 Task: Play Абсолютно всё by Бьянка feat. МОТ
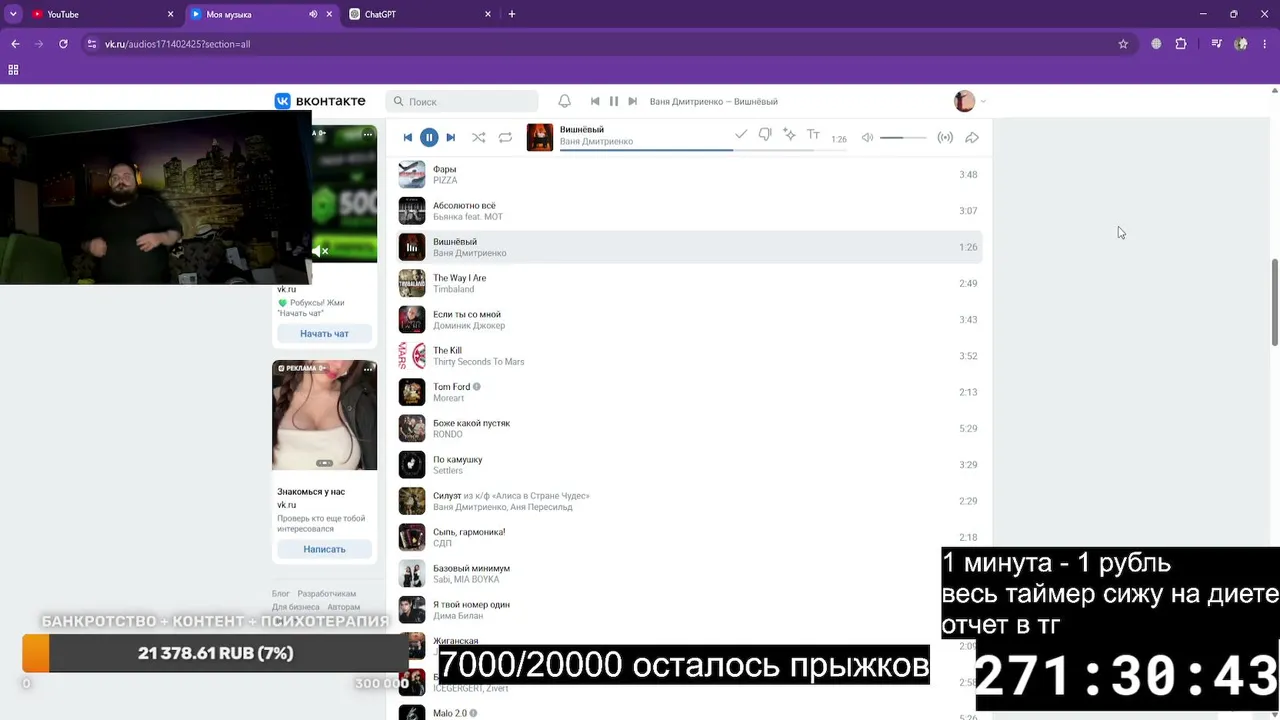(688, 211)
